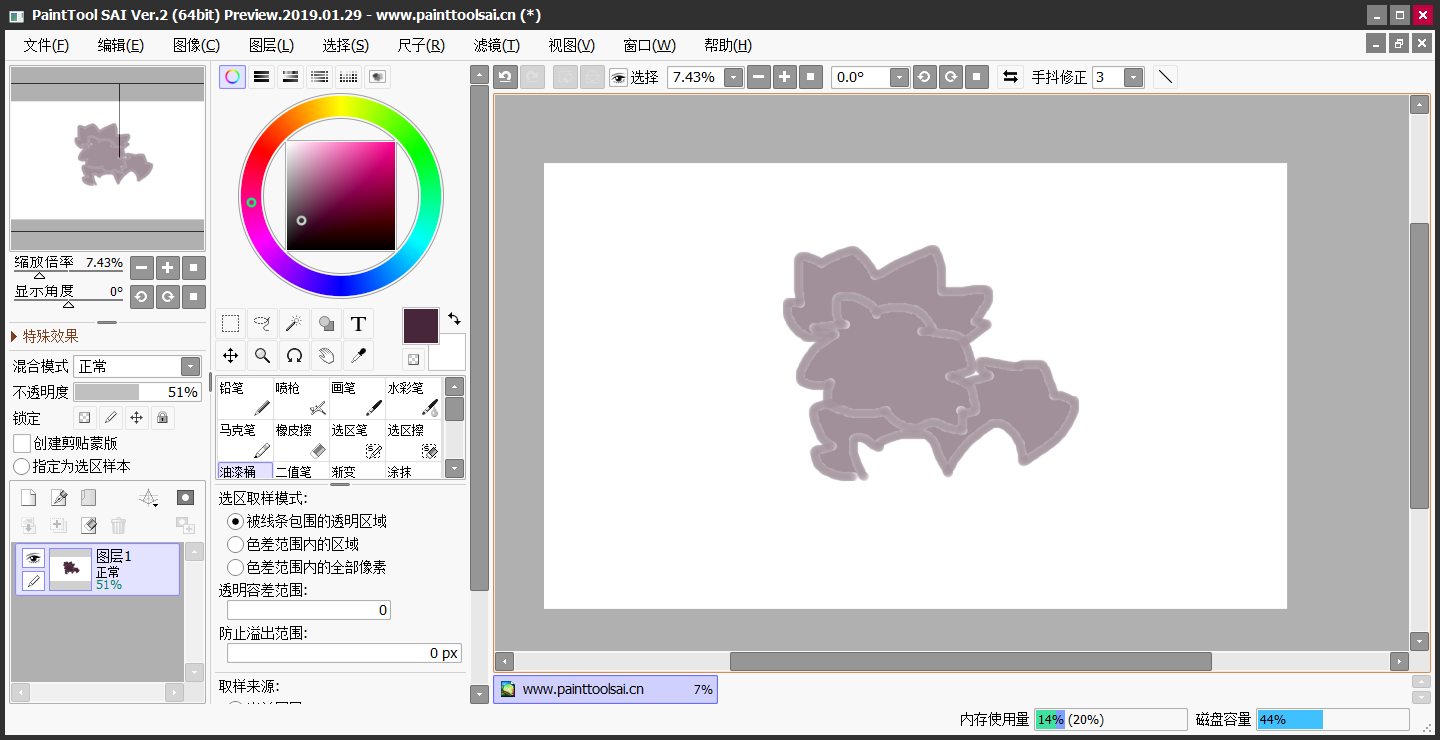Pick the 水彩笔 watercolor brush

click(413, 398)
